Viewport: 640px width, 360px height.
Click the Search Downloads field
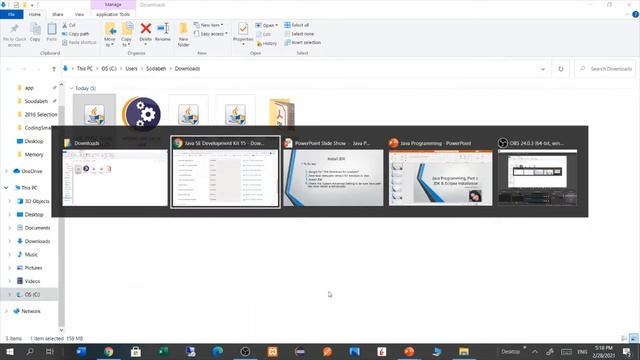(606, 69)
